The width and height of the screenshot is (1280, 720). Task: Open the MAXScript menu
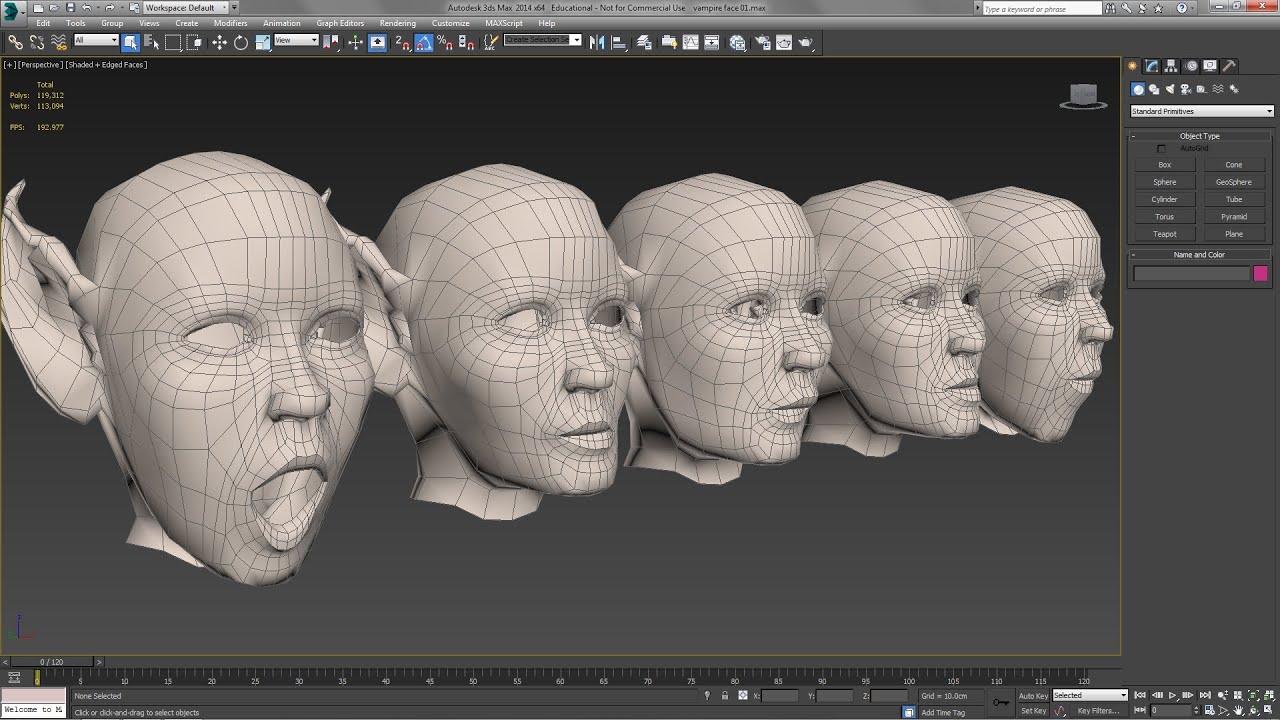504,23
